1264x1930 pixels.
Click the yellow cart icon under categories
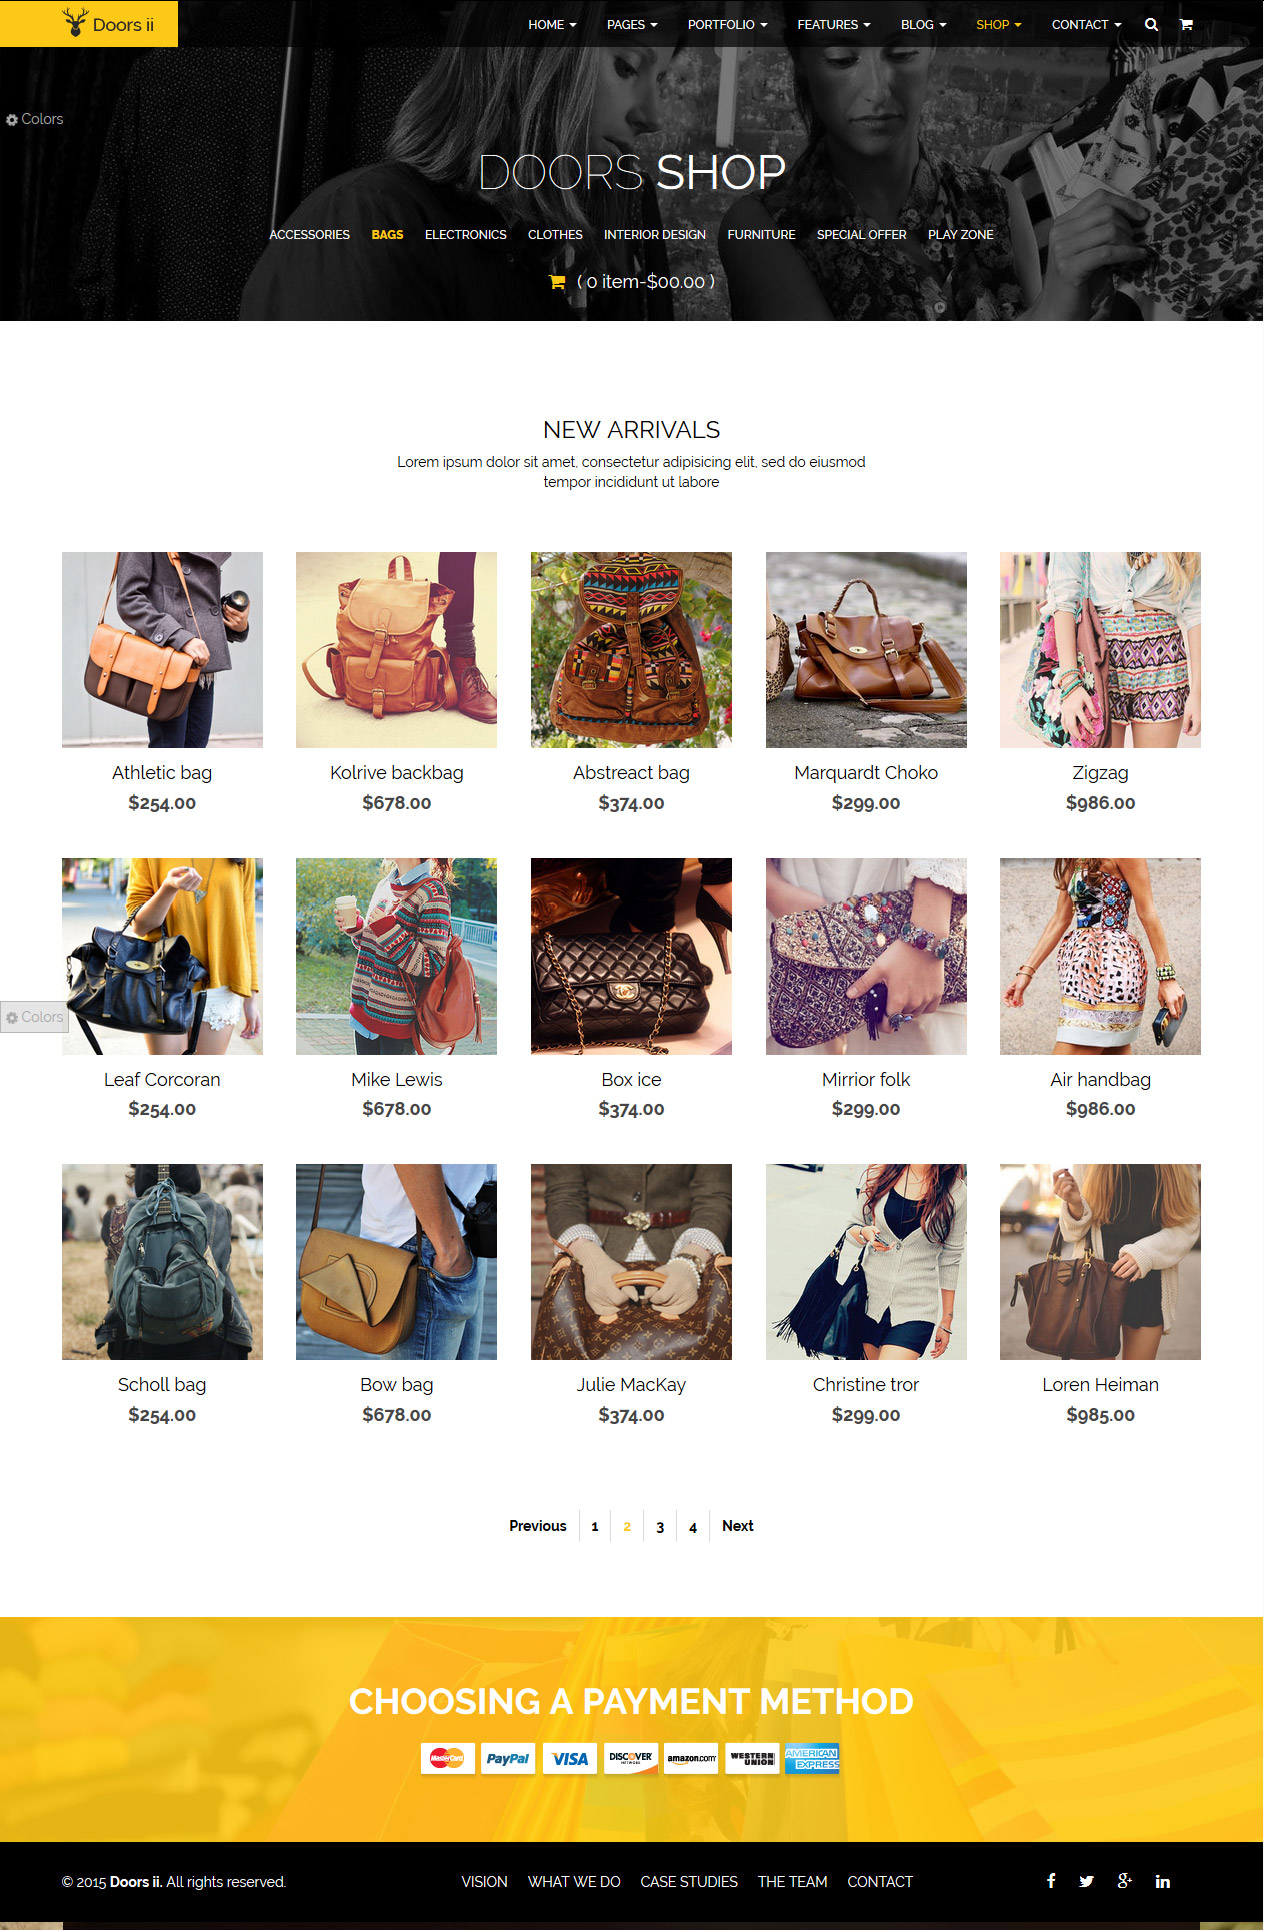point(557,282)
